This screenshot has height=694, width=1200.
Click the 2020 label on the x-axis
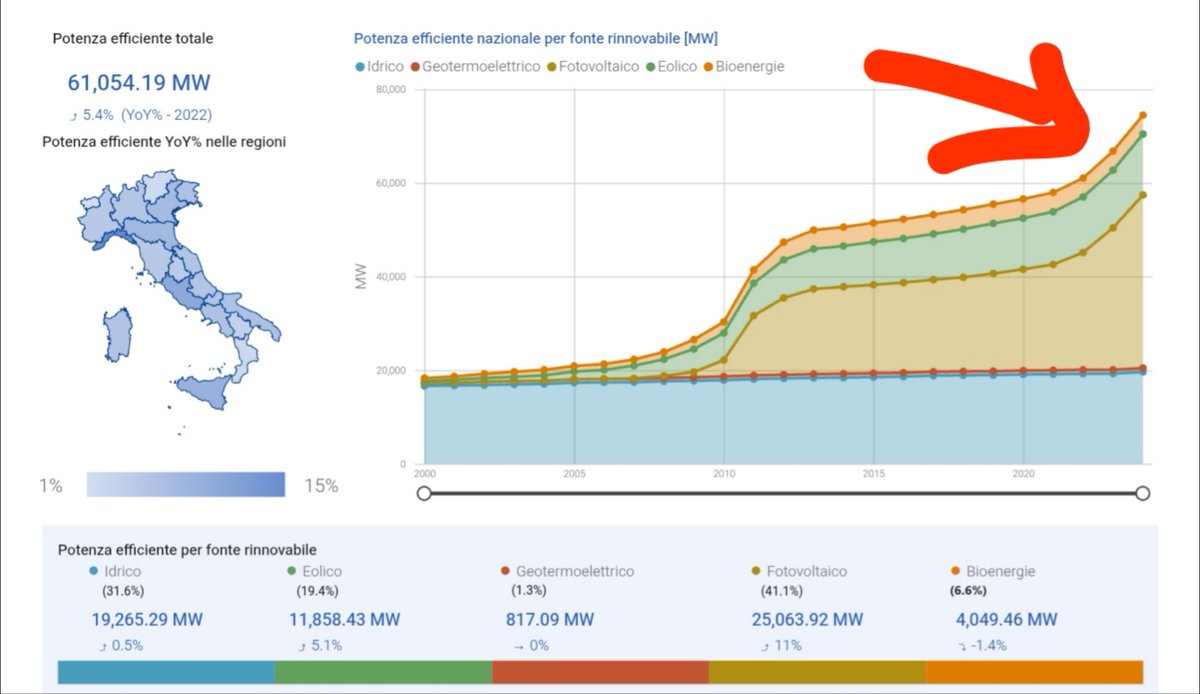click(1023, 473)
